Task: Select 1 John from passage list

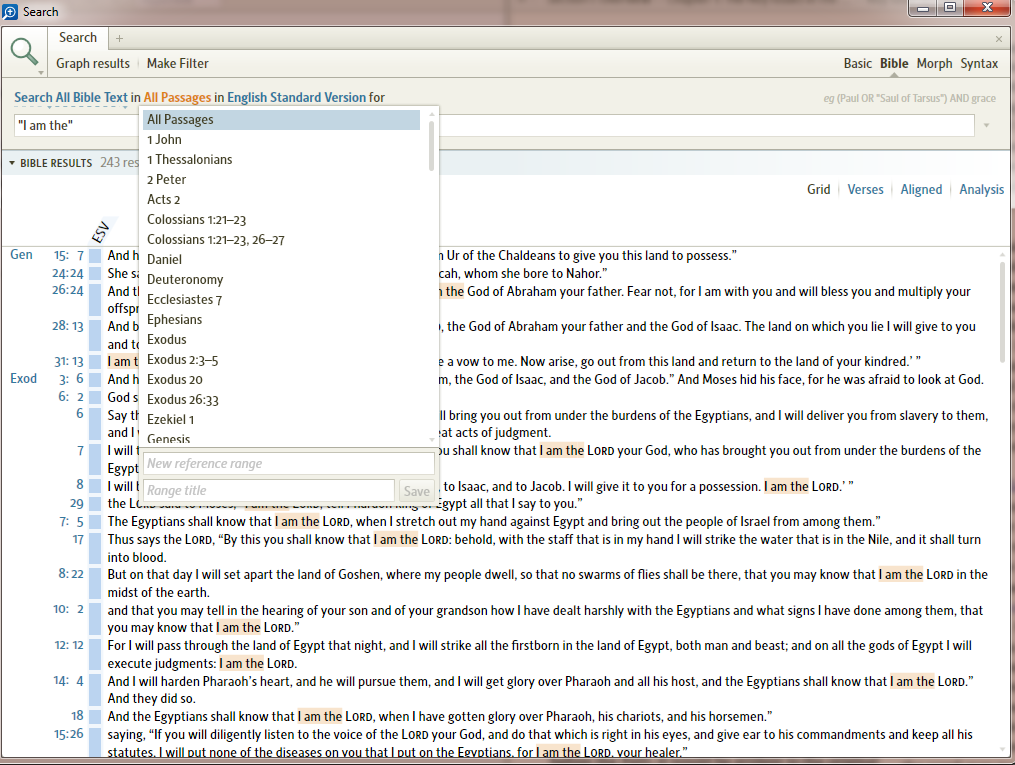Action: (x=282, y=140)
